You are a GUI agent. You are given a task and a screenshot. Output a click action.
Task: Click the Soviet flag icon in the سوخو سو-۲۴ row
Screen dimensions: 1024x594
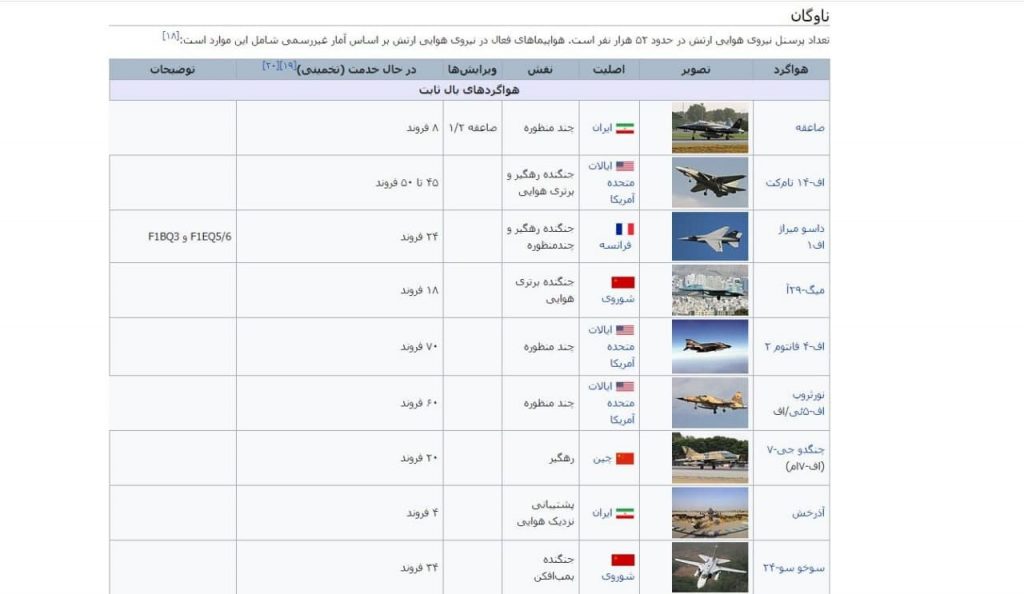click(623, 560)
